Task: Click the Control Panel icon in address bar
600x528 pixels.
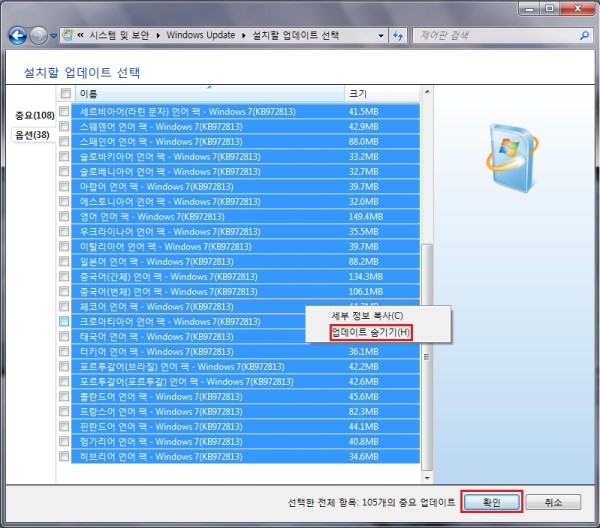Action: tap(68, 35)
